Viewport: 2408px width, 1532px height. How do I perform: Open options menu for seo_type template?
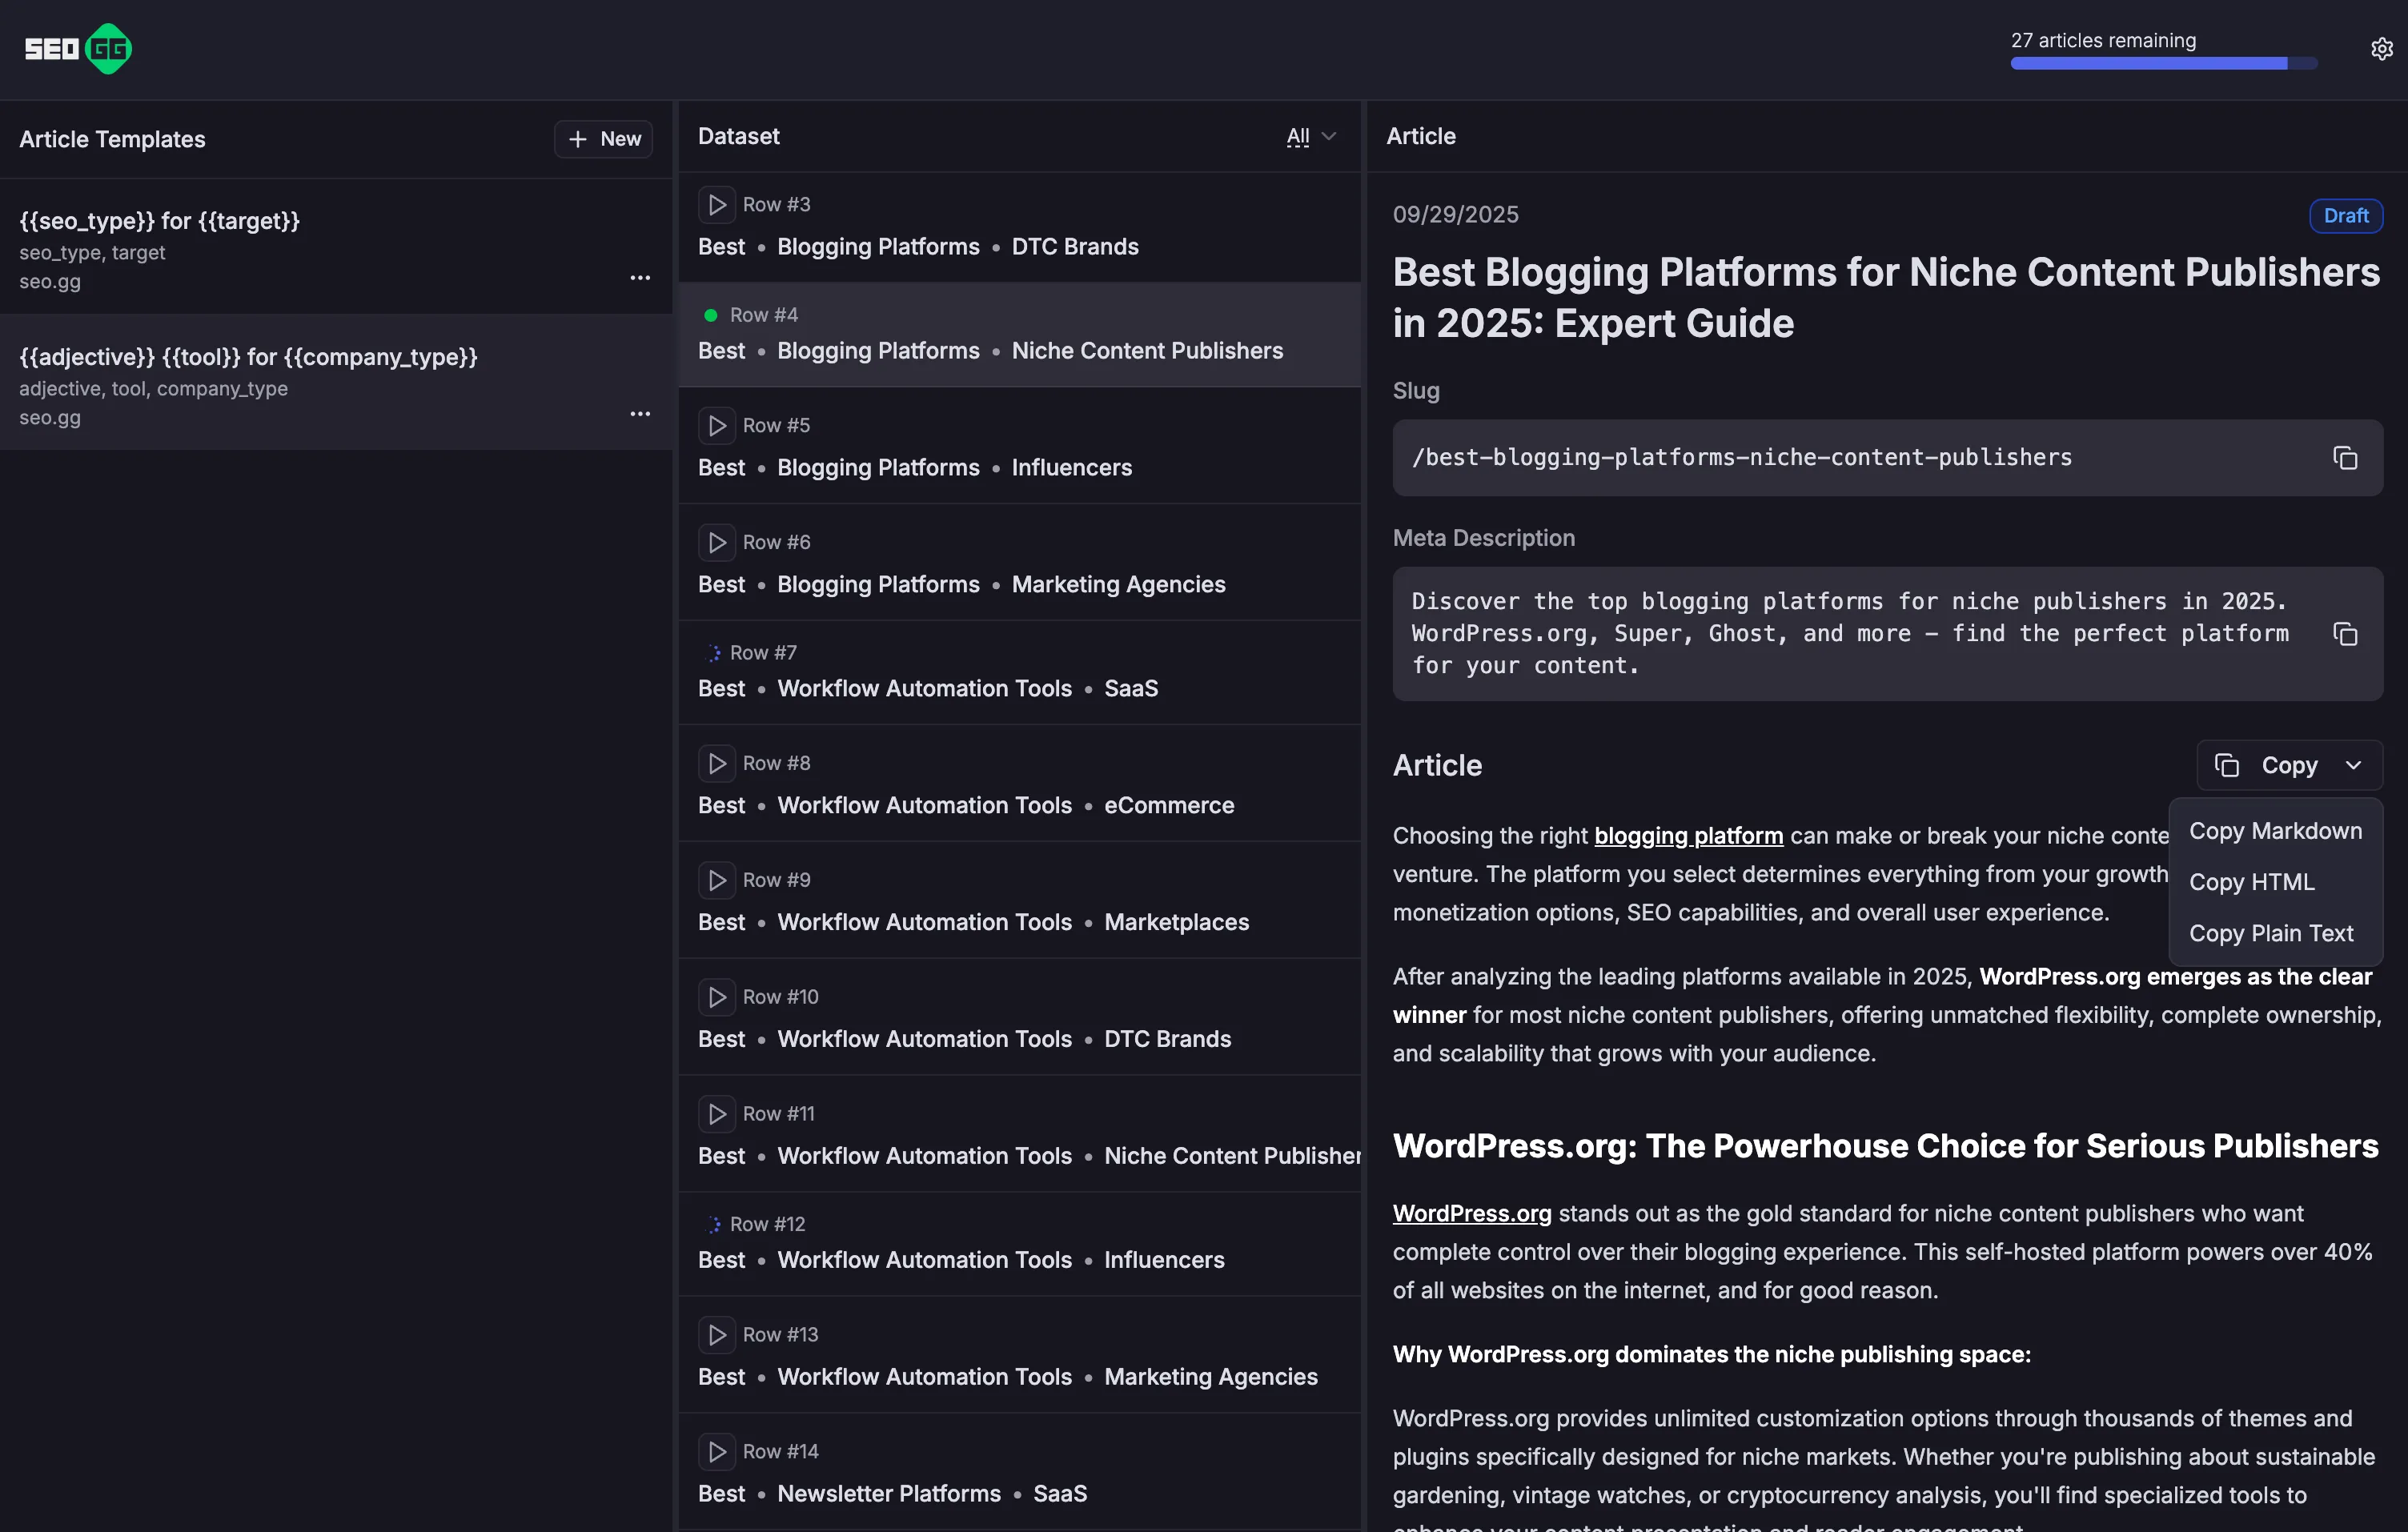tap(640, 278)
